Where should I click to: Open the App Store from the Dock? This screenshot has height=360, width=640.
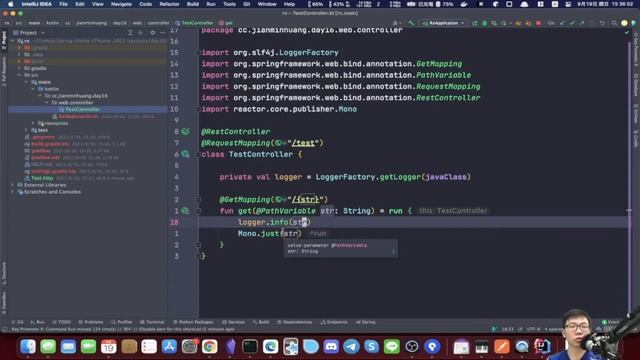point(169,347)
